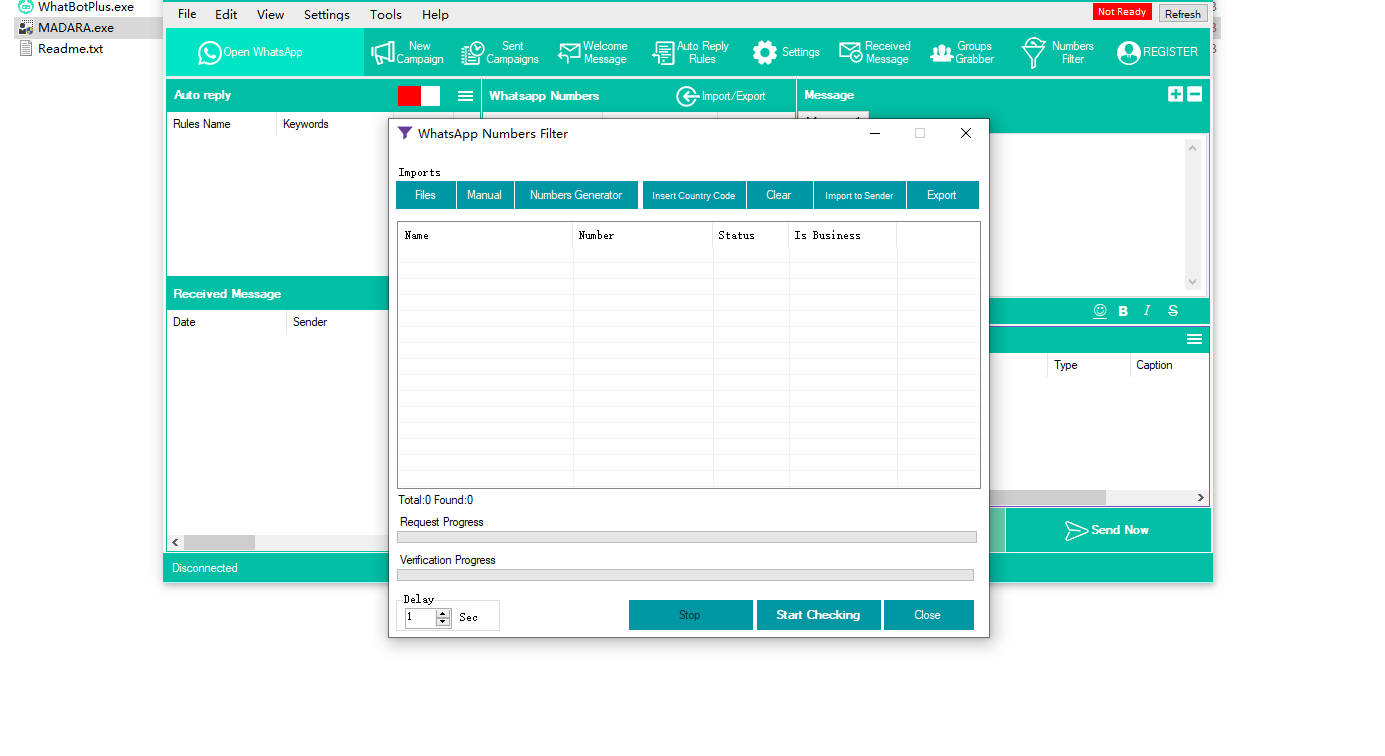The width and height of the screenshot is (1385, 756).
Task: Apply strikethrough with the S icon
Action: (1173, 311)
